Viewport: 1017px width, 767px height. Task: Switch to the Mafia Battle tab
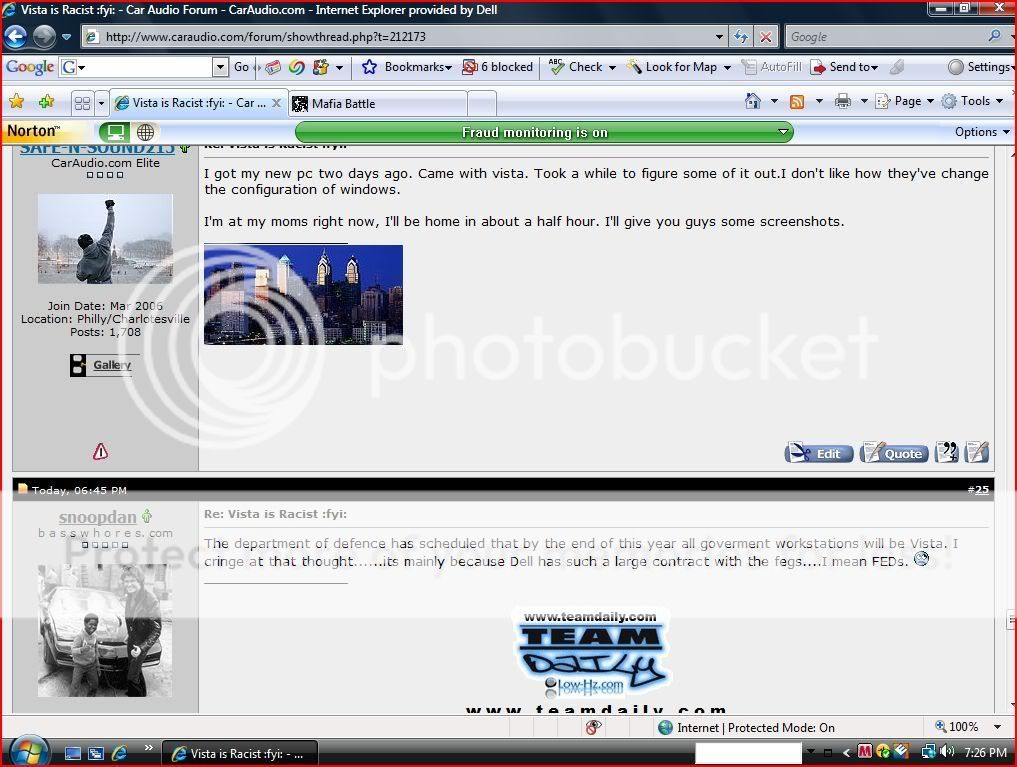pos(377,103)
